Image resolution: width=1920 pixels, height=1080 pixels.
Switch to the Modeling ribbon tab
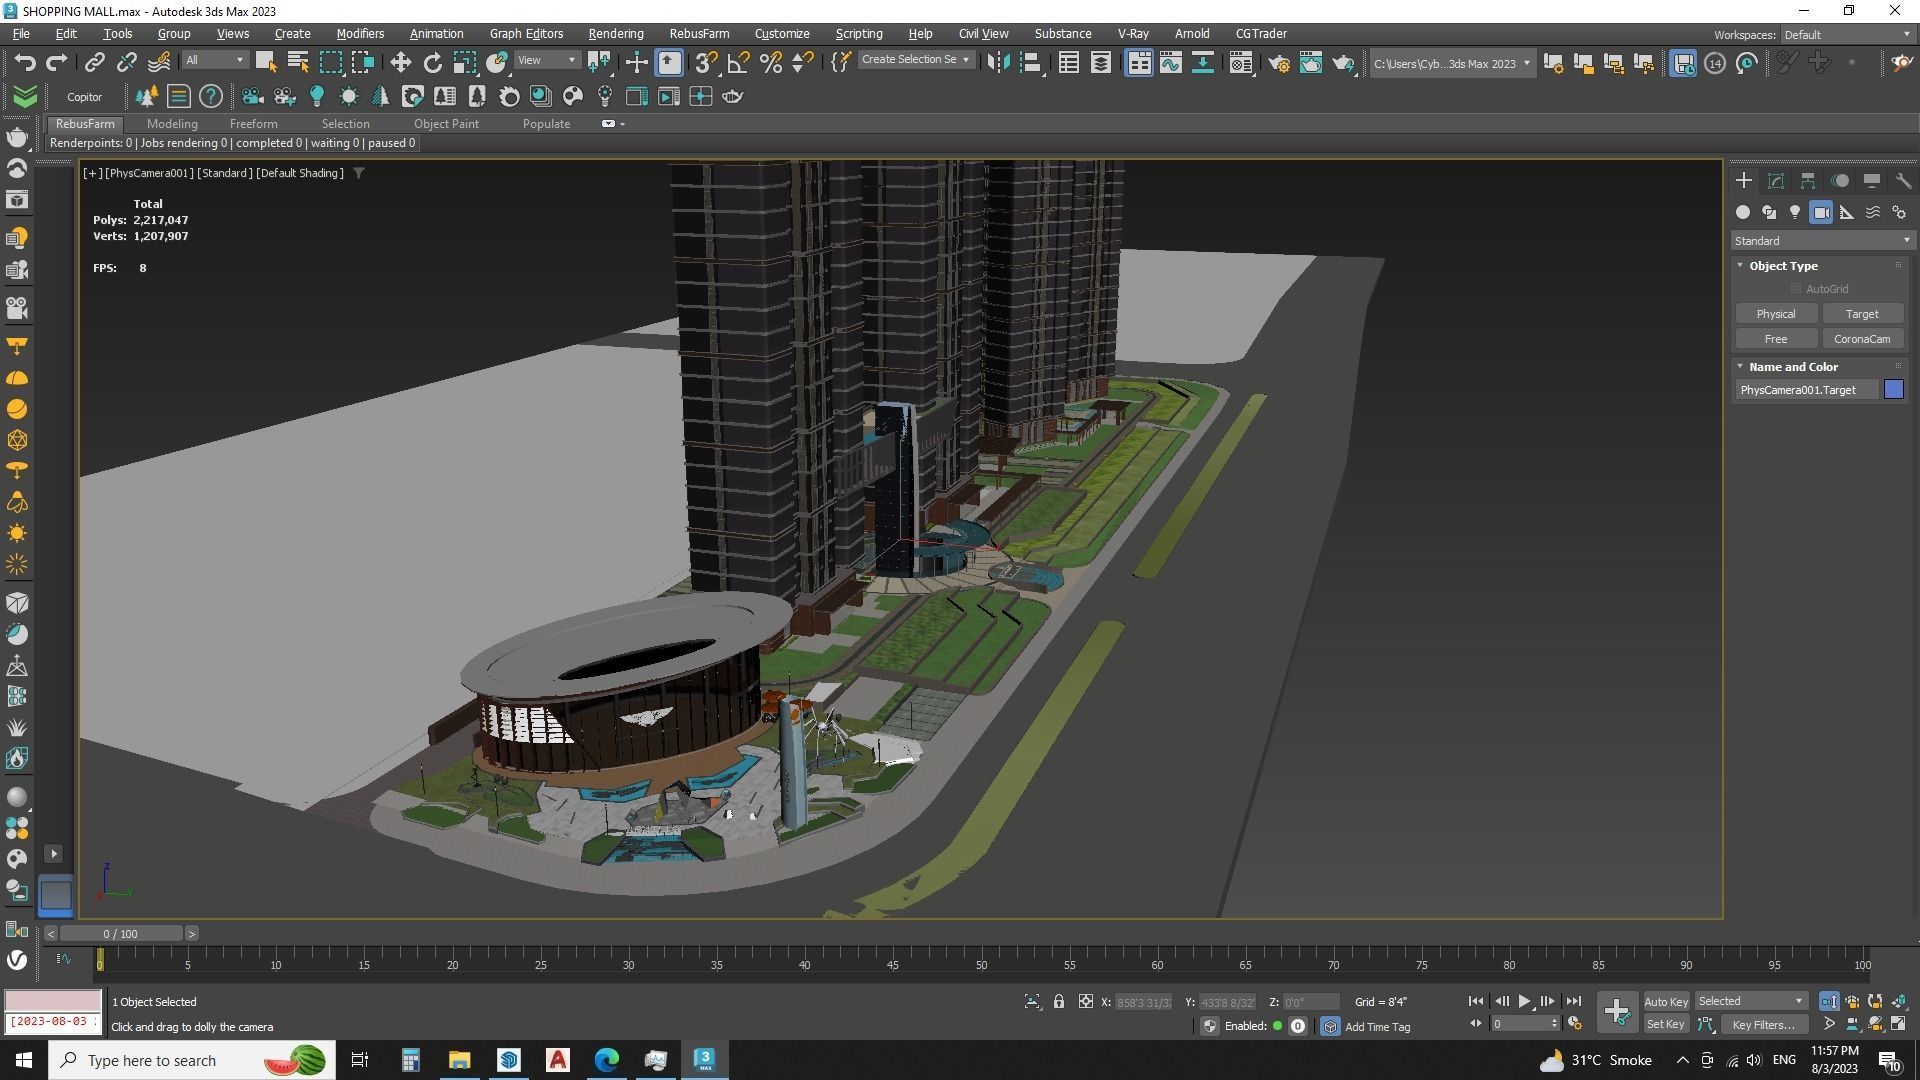coord(172,124)
